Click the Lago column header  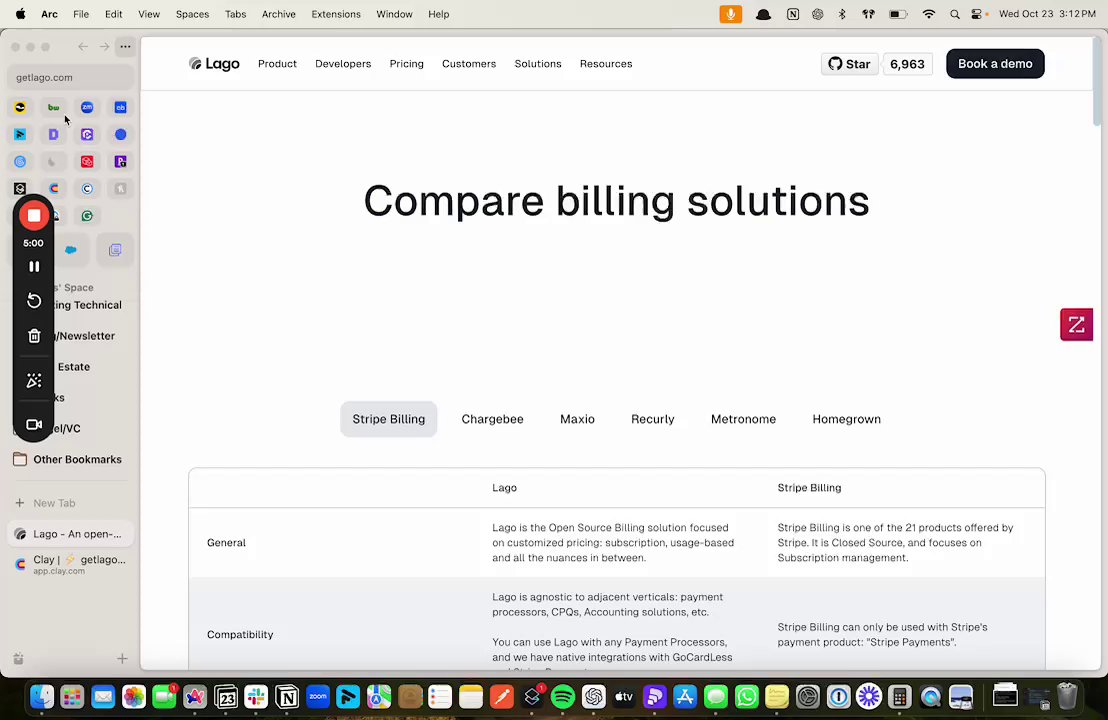(x=505, y=488)
